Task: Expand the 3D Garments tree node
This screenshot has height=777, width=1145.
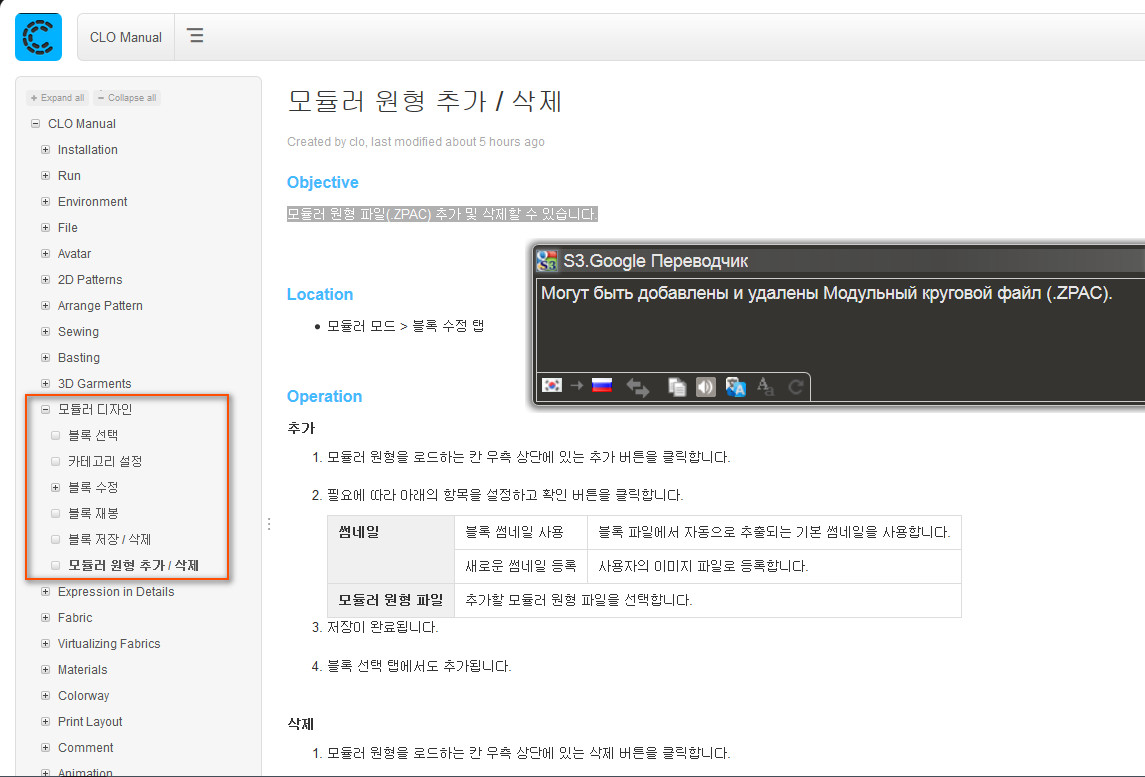Action: coord(45,383)
